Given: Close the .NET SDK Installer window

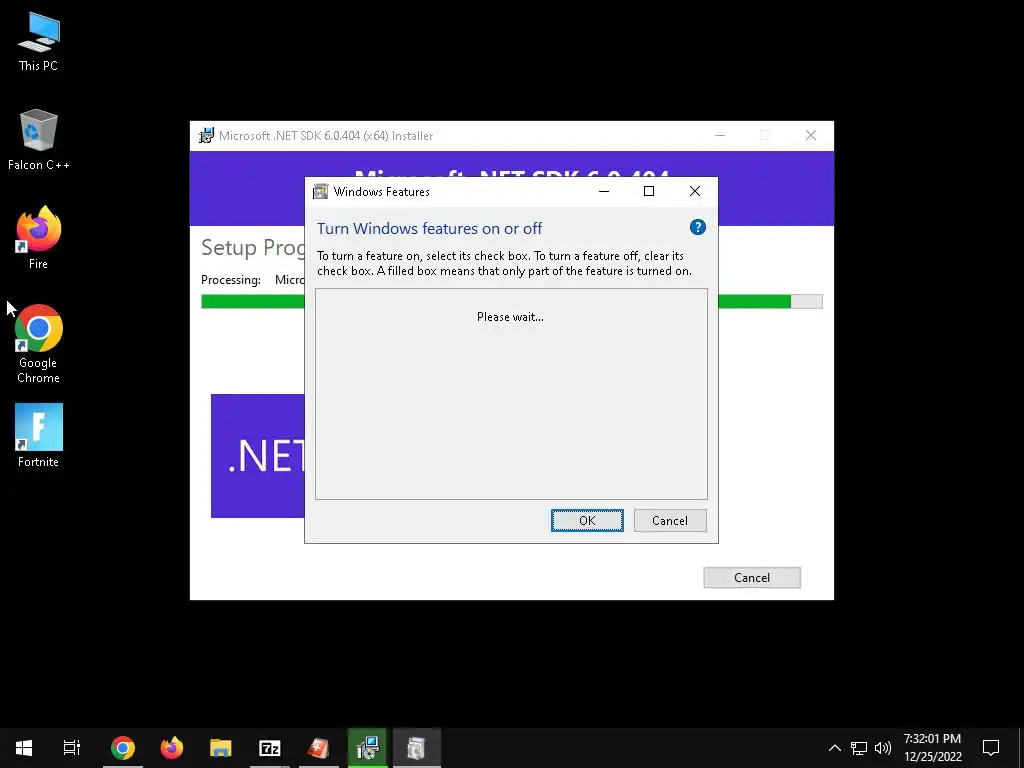Looking at the screenshot, I should tap(811, 135).
